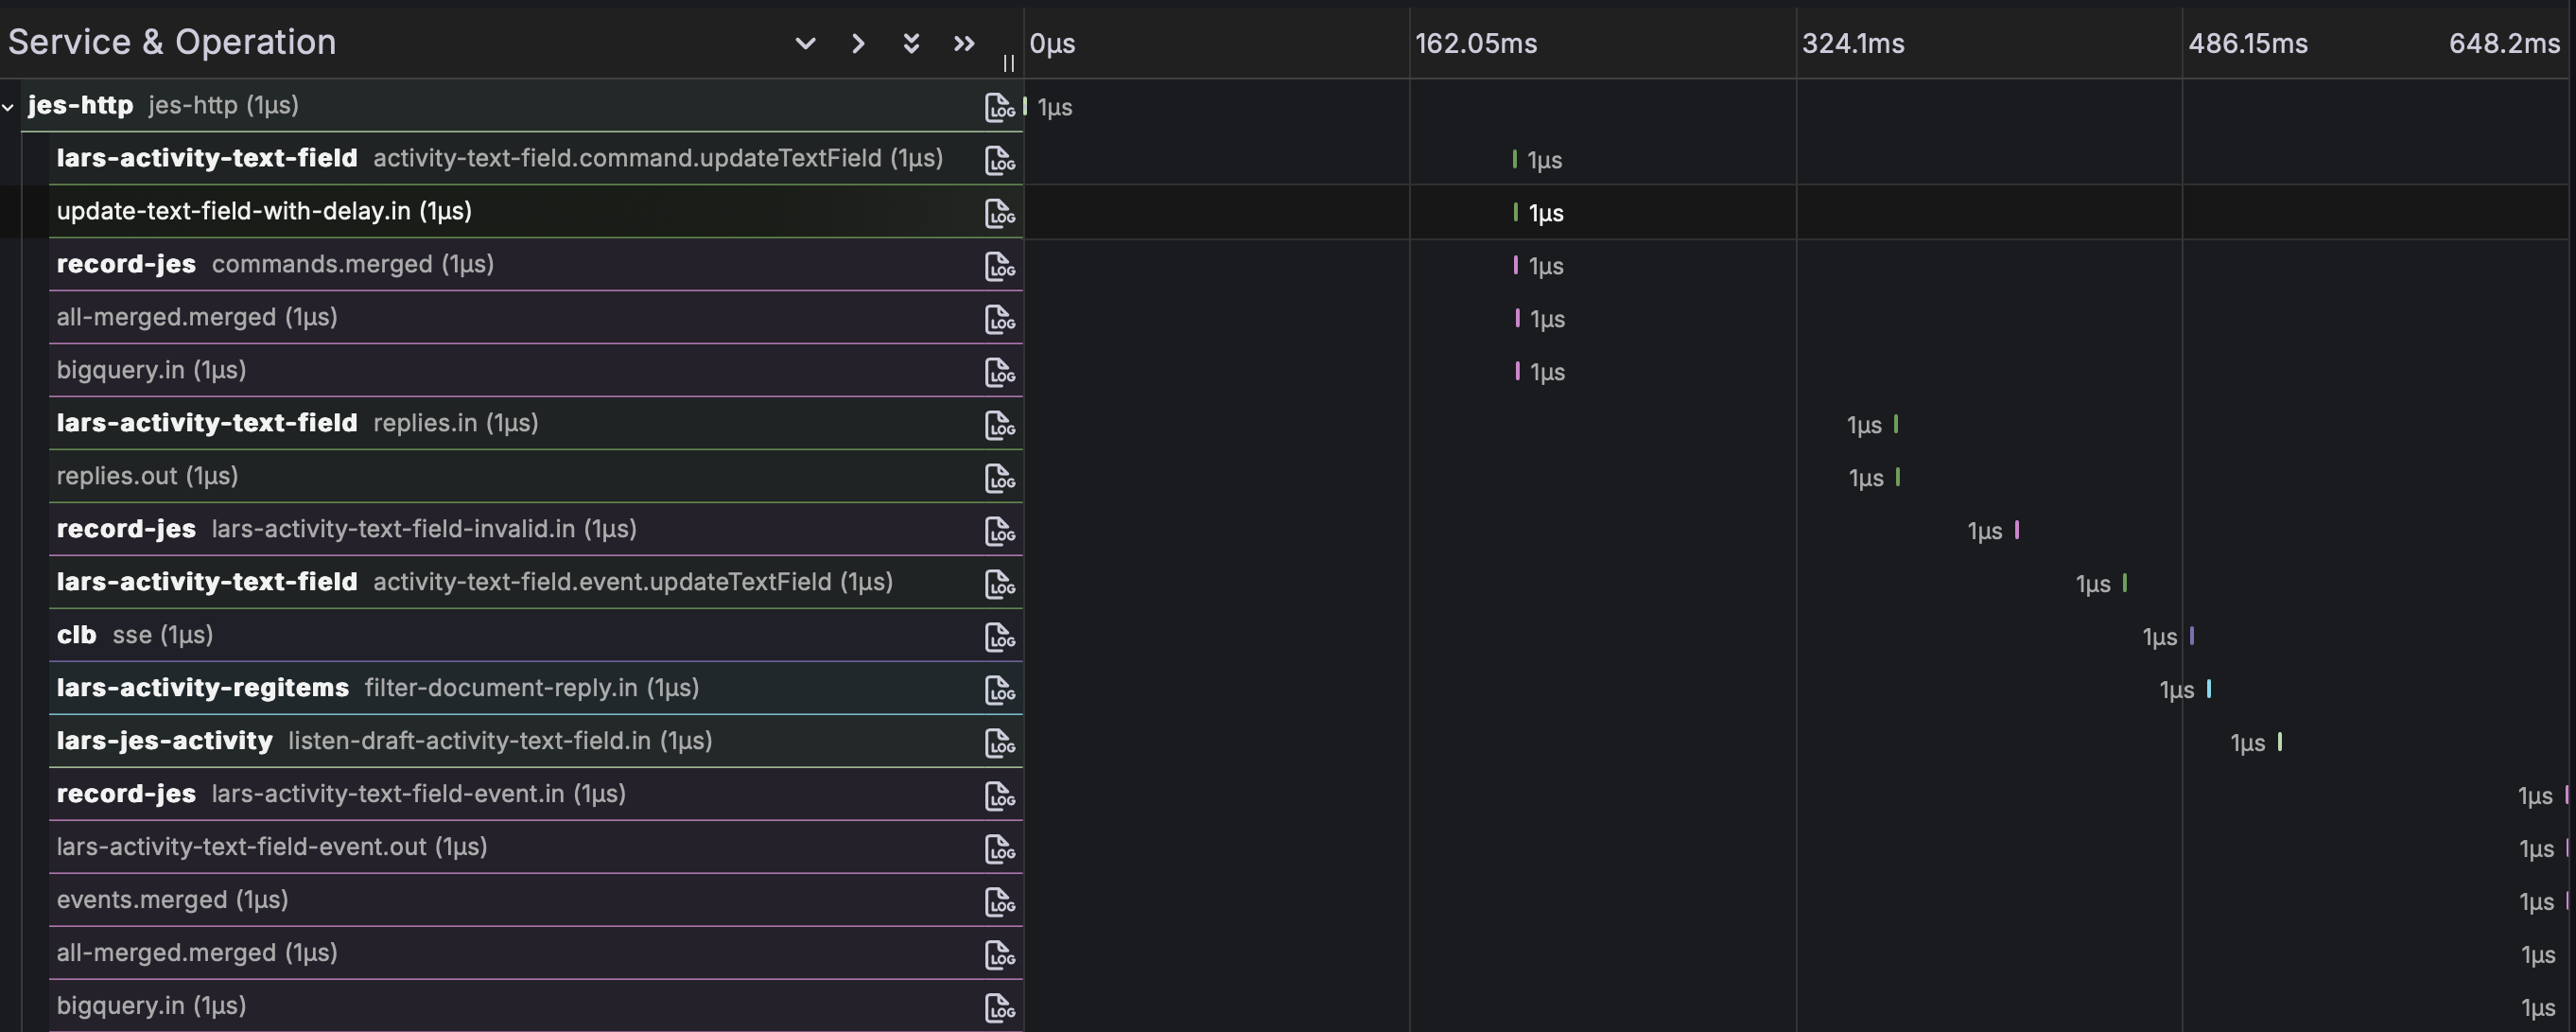This screenshot has height=1032, width=2576.
Task: Click log icon on events.merged row
Action: coord(999,902)
